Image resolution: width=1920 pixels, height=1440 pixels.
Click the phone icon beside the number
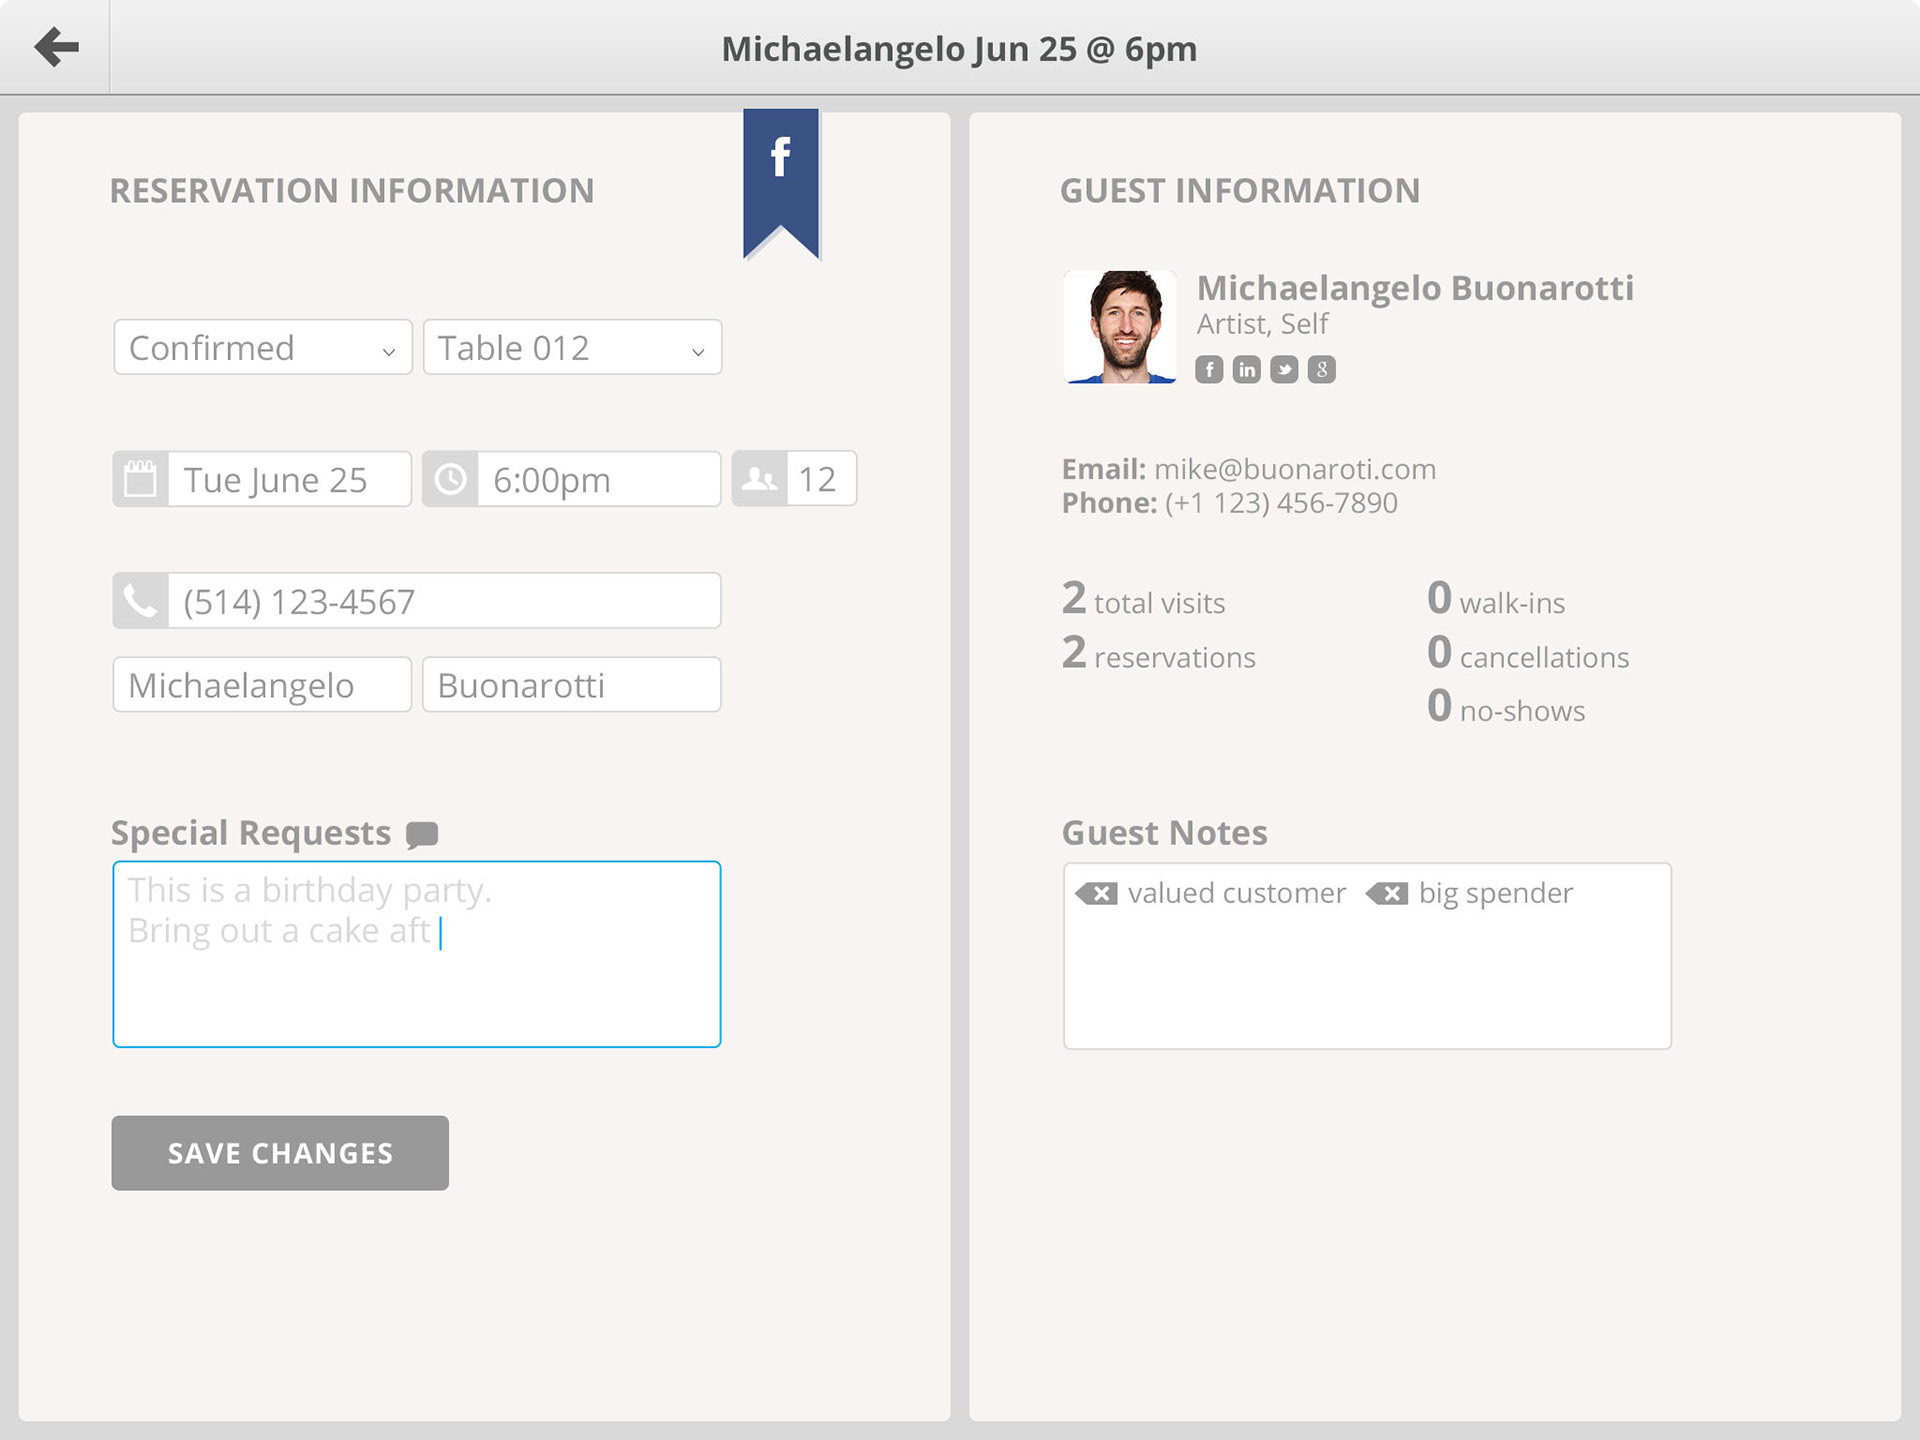point(140,601)
